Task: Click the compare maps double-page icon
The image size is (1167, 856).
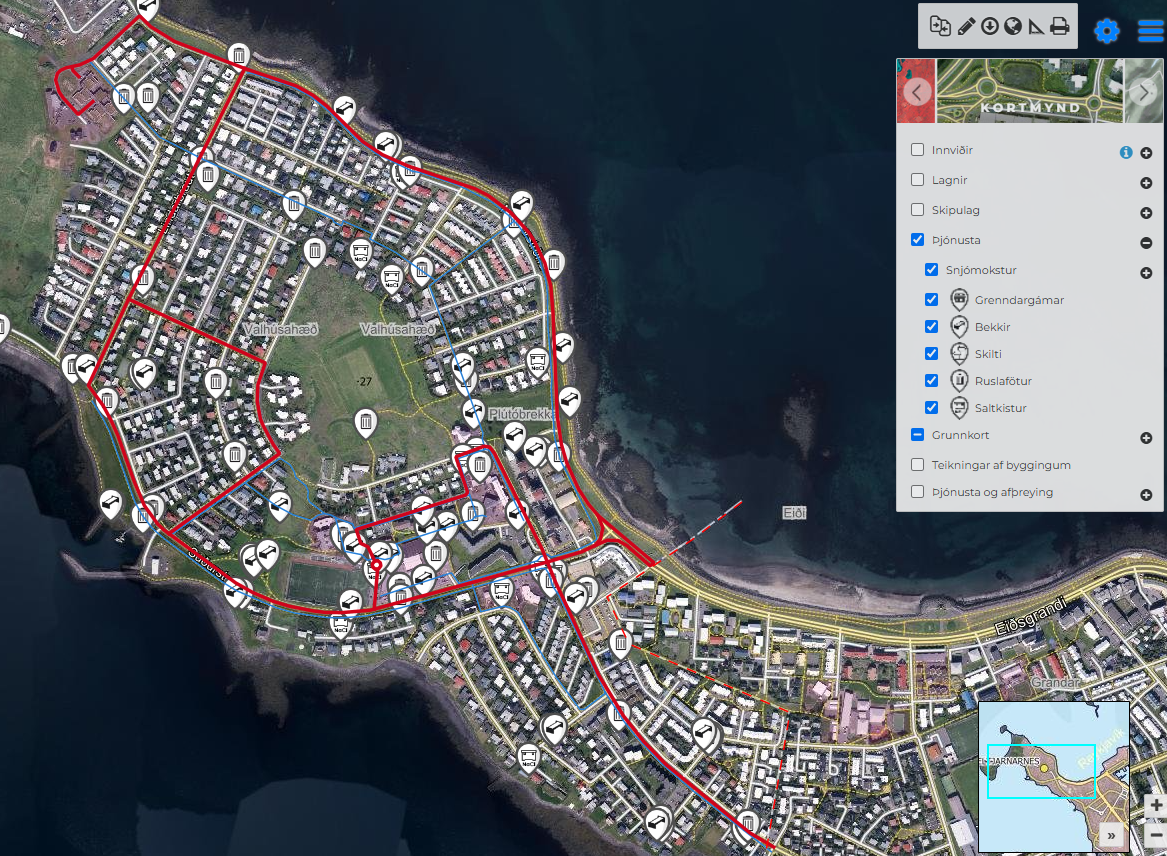Action: coord(940,27)
